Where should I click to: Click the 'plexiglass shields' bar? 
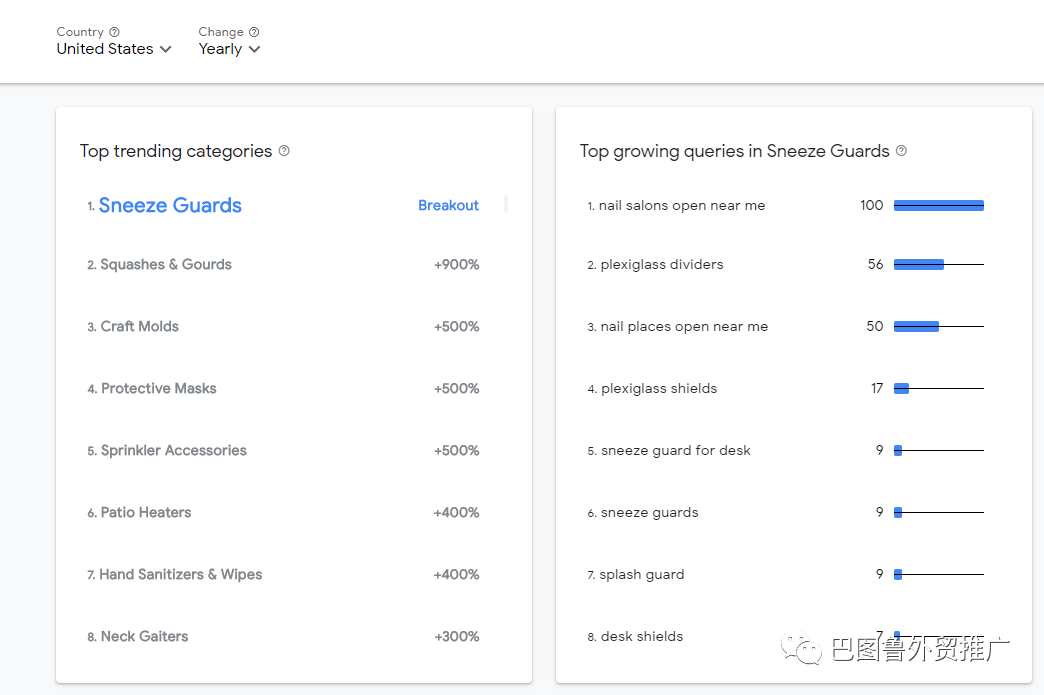902,388
